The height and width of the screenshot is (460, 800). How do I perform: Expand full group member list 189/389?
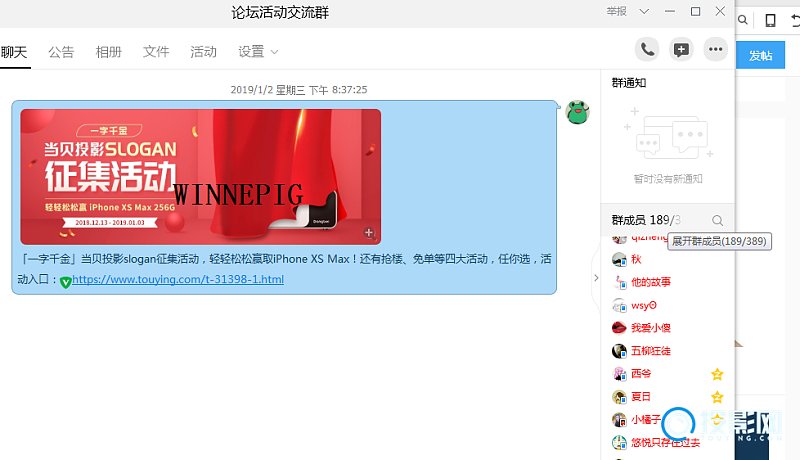click(x=719, y=241)
